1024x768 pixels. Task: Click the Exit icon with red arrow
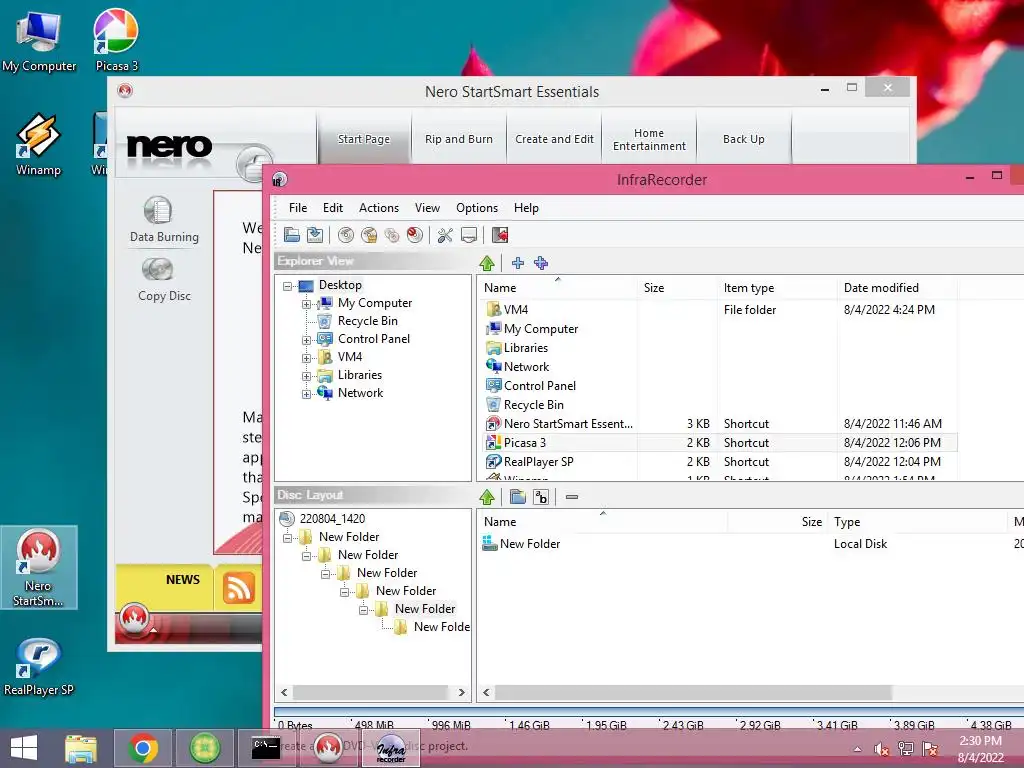[x=500, y=235]
